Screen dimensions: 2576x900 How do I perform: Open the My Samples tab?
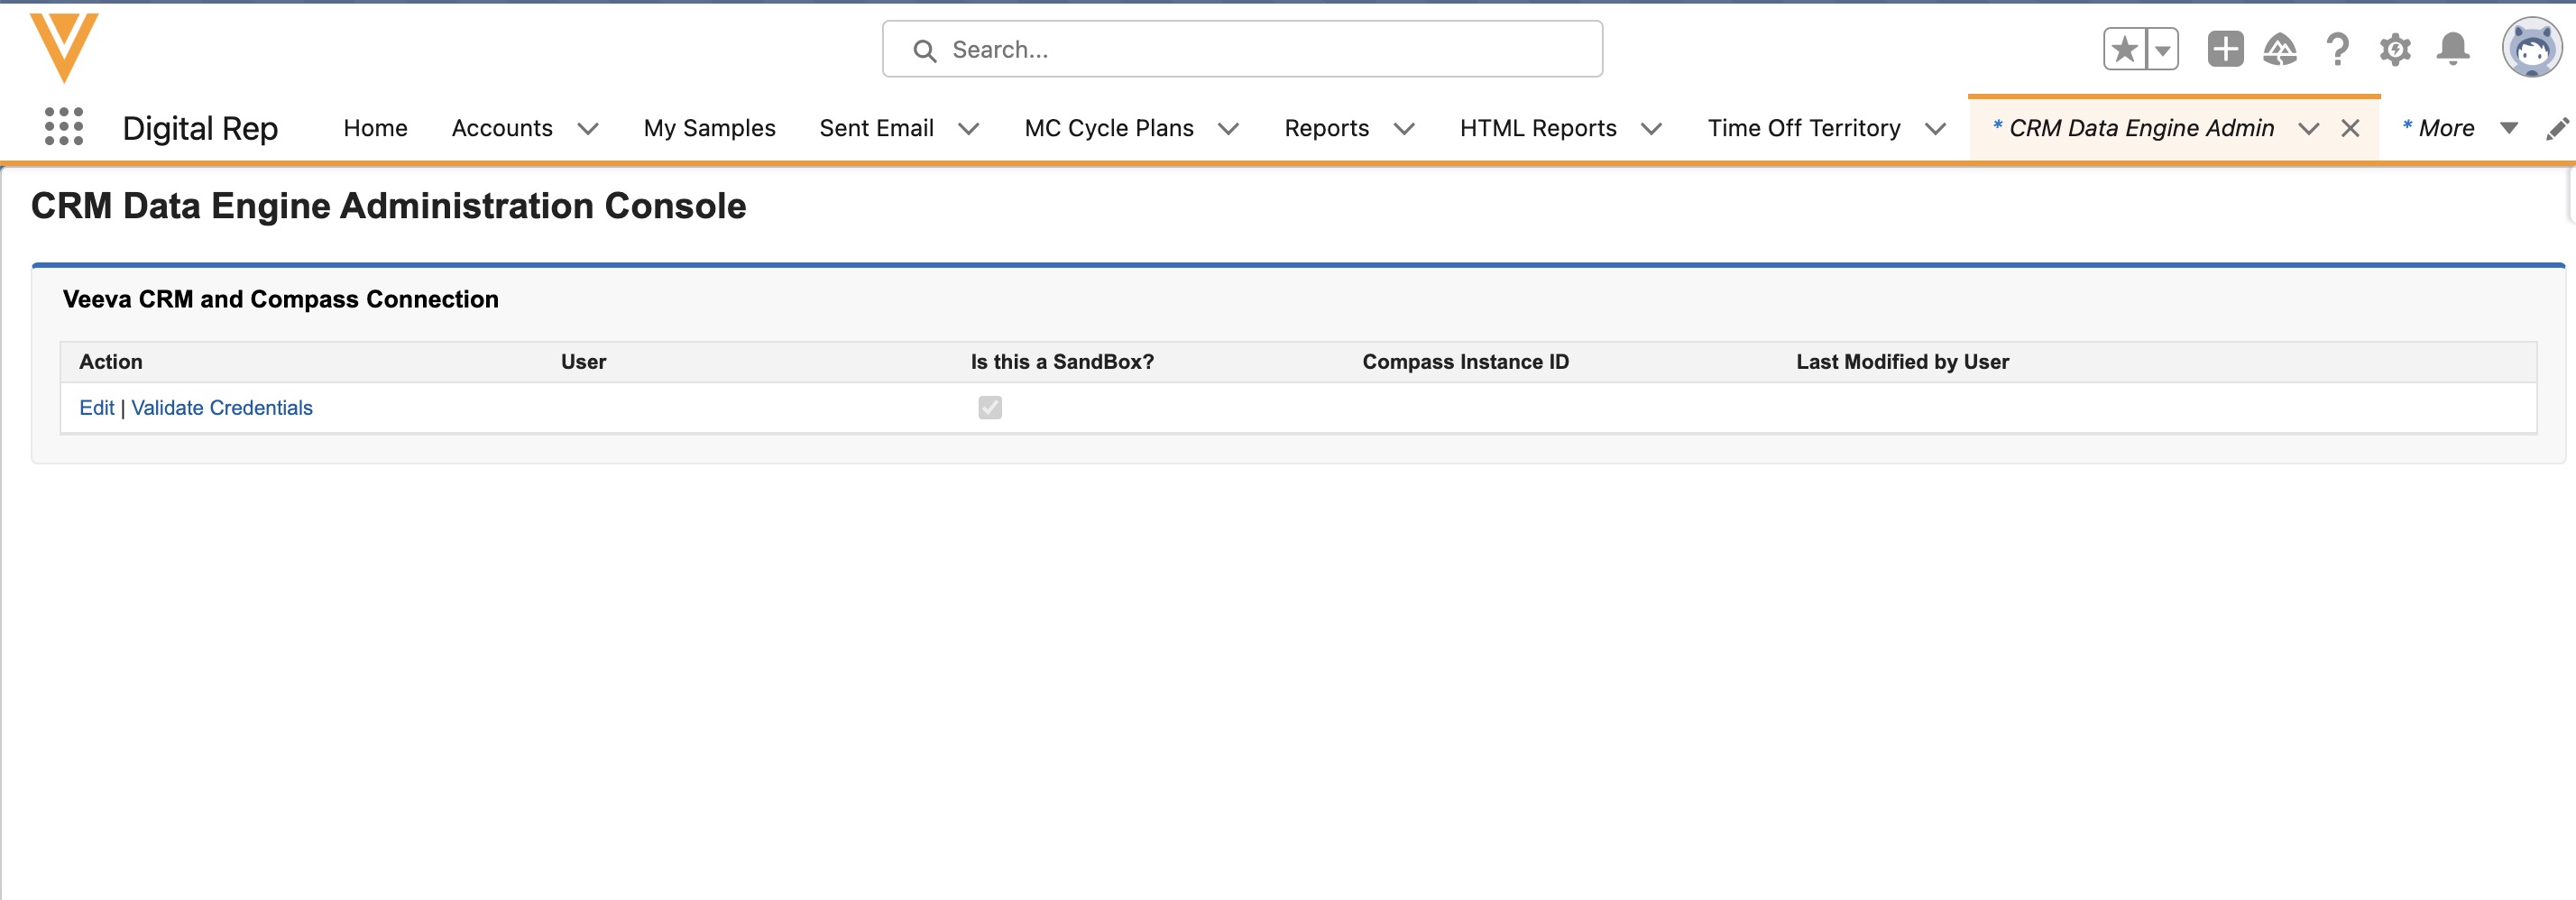709,128
